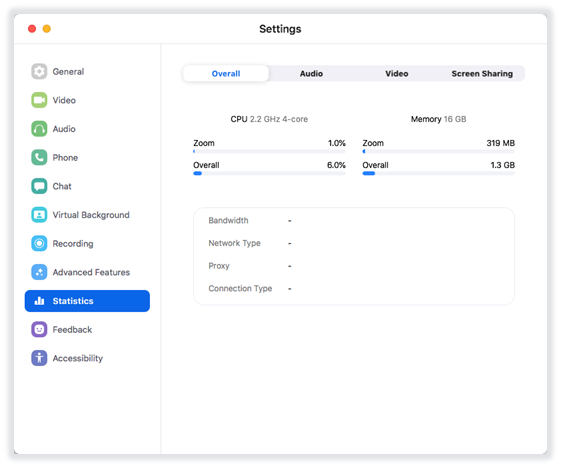The width and height of the screenshot is (561, 468).
Task: Click the green Video camera icon
Action: (x=39, y=100)
